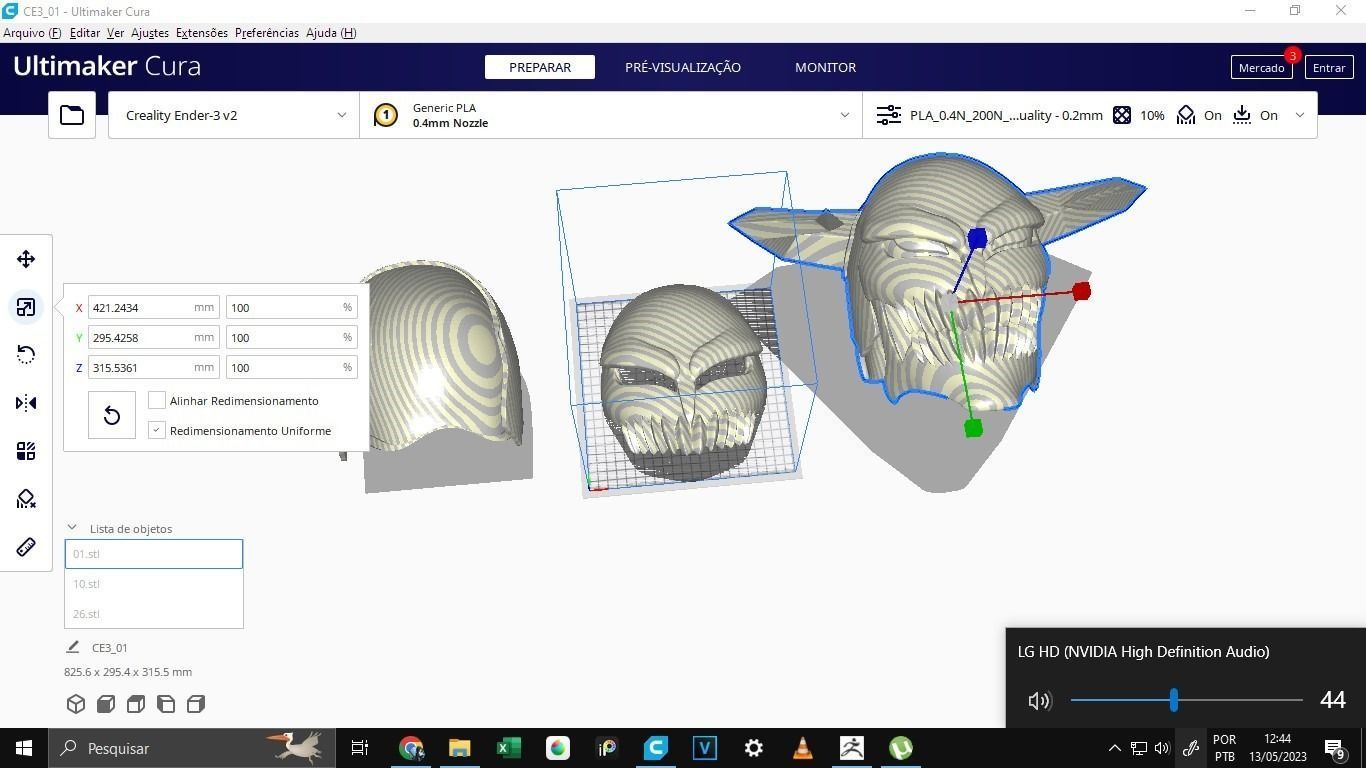Open the Extensões menu

click(202, 33)
